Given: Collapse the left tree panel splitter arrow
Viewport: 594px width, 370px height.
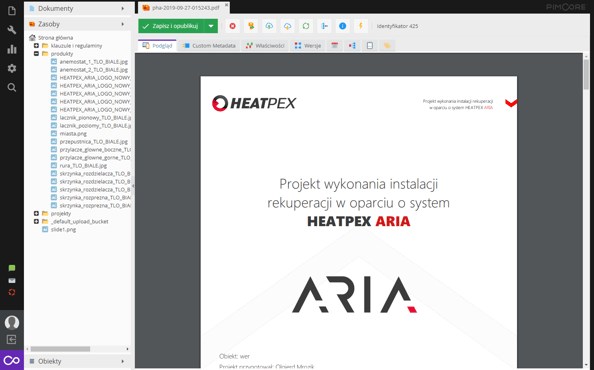Looking at the screenshot, I should pos(133,186).
